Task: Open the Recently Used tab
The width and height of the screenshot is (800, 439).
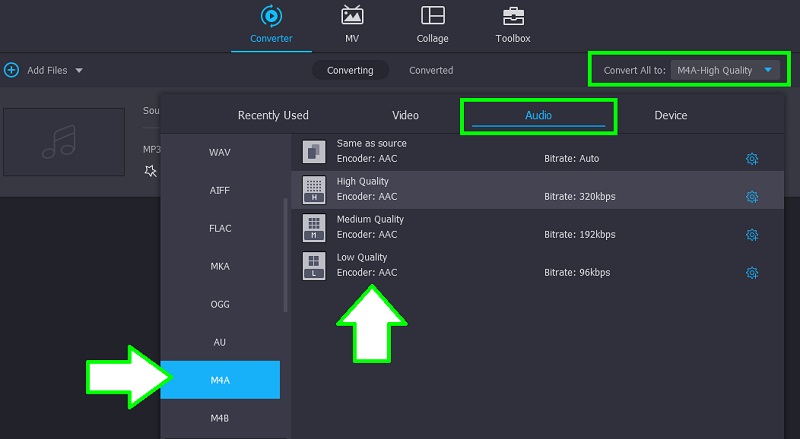Action: click(273, 115)
